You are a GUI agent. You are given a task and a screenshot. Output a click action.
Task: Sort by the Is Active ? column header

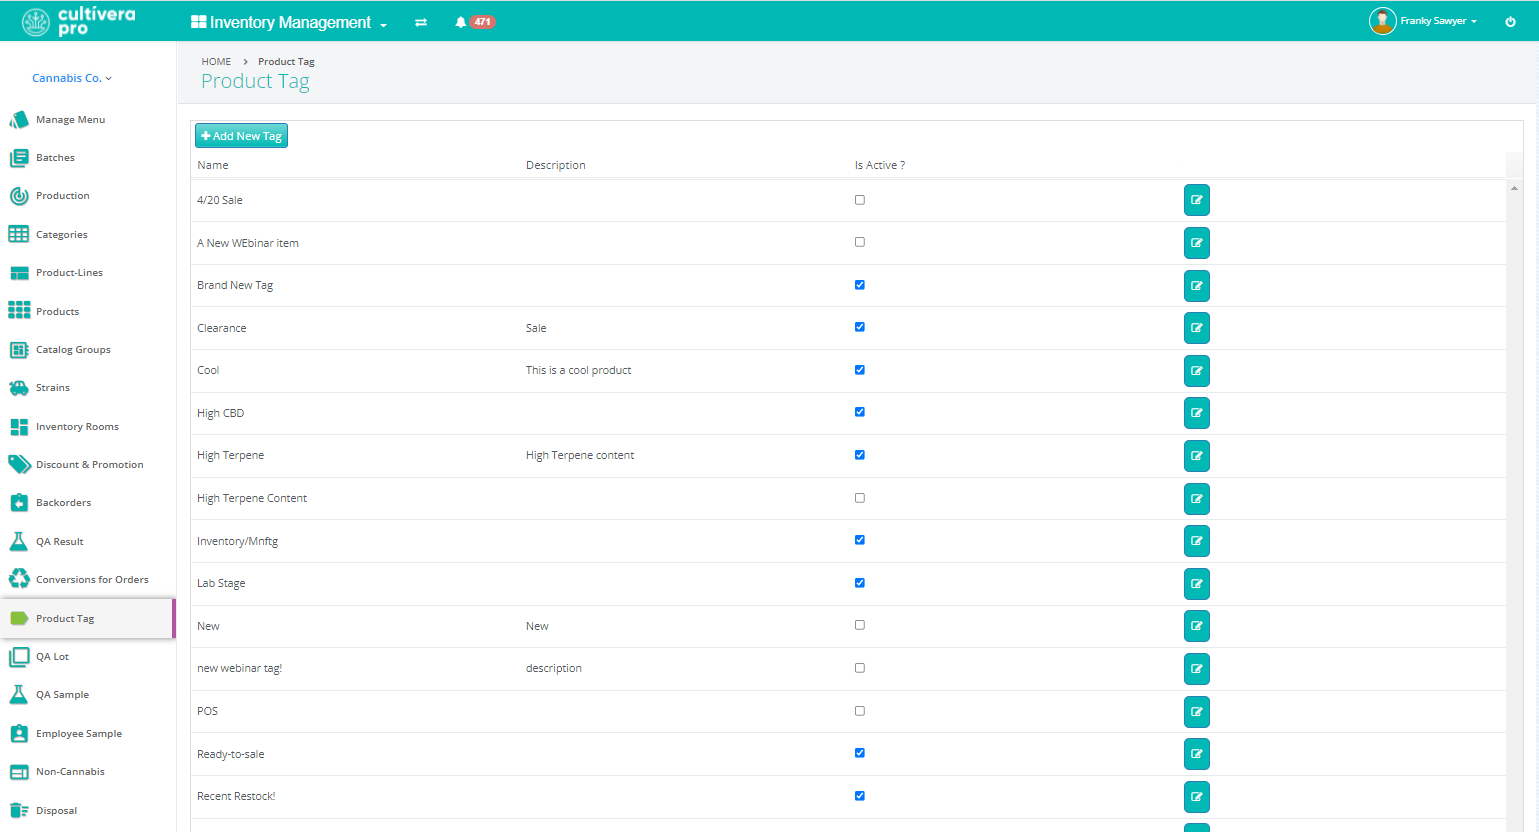(x=880, y=165)
